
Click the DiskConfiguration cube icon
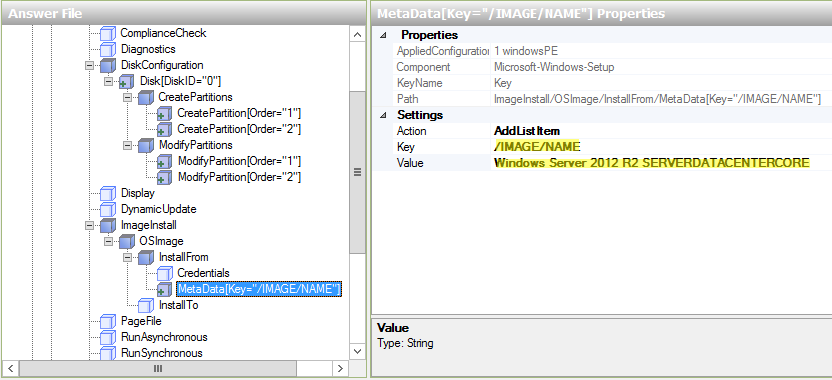108,65
